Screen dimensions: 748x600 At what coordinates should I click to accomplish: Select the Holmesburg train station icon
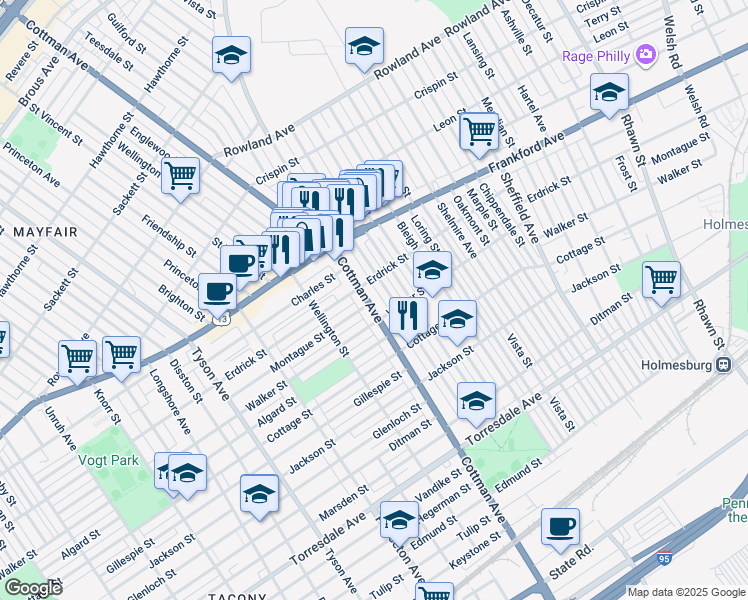click(722, 365)
